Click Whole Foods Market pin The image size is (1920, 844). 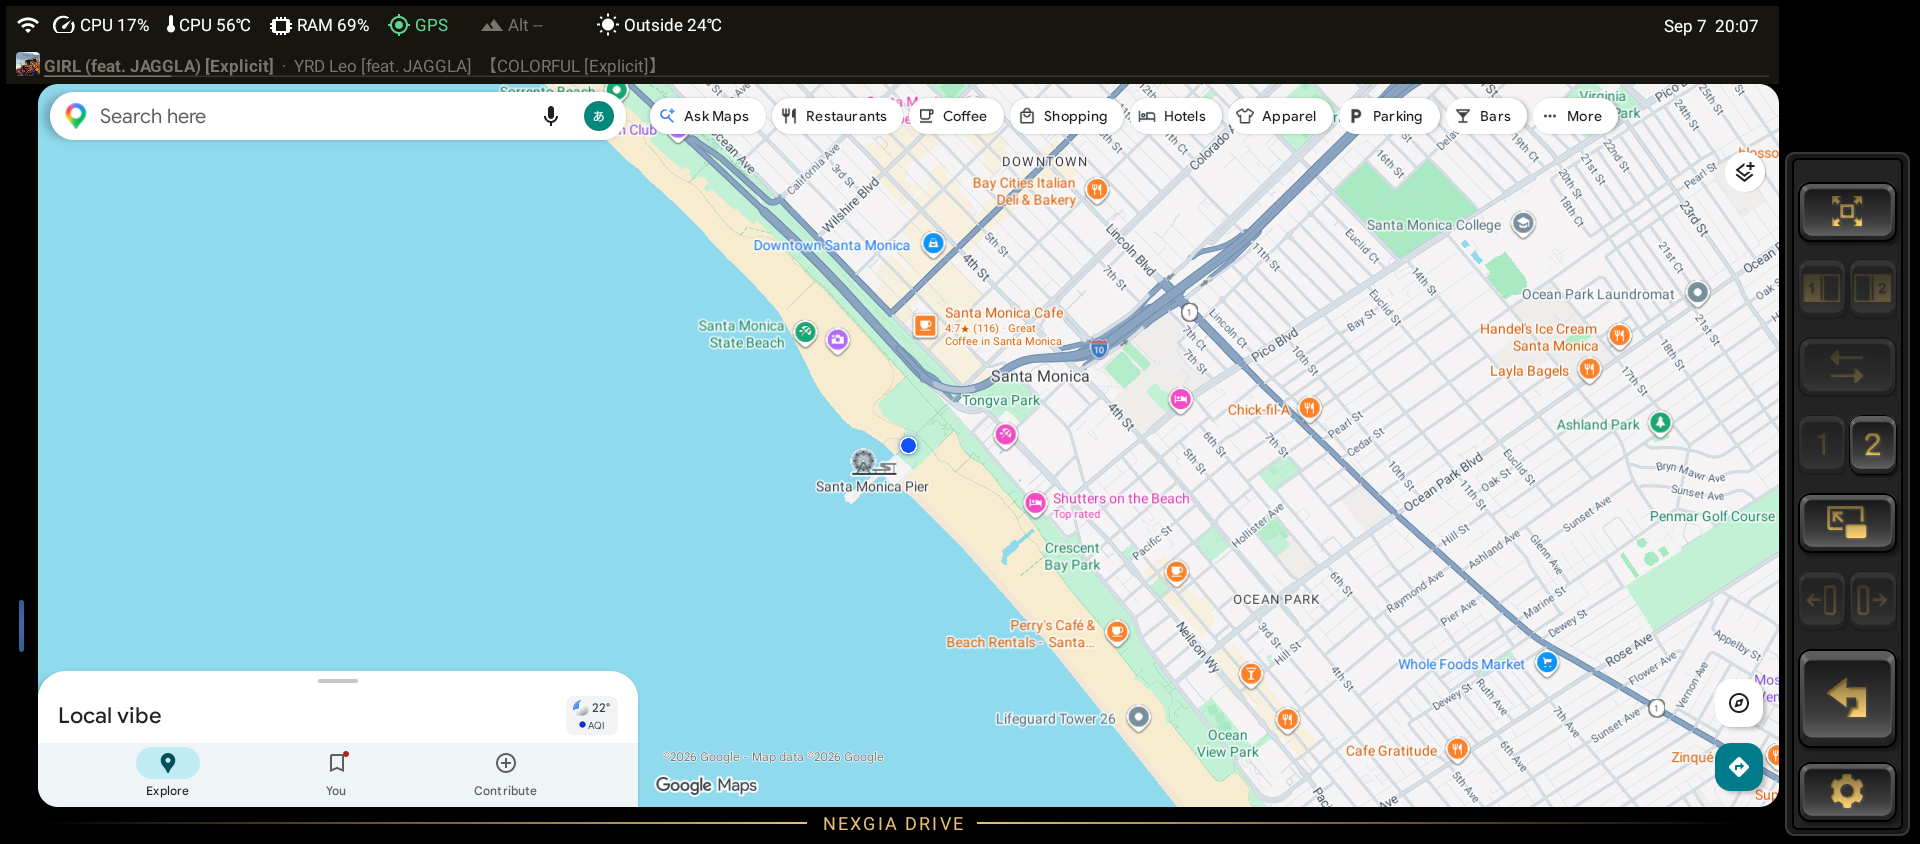click(x=1547, y=662)
